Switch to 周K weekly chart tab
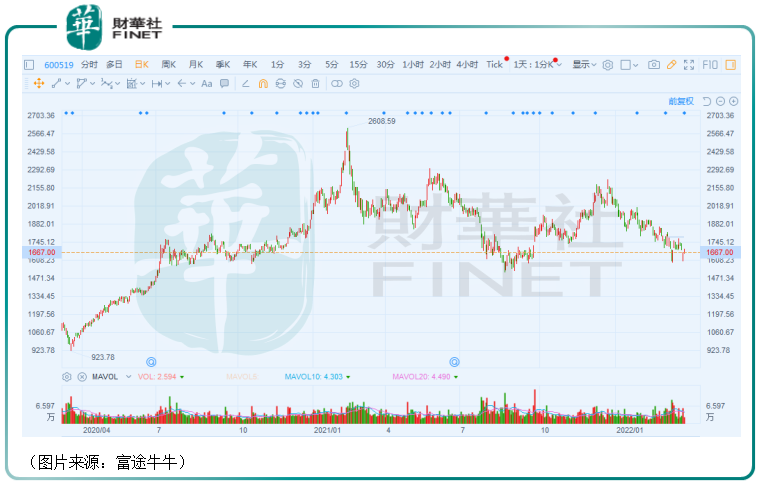The height and width of the screenshot is (487, 761). click(x=168, y=65)
